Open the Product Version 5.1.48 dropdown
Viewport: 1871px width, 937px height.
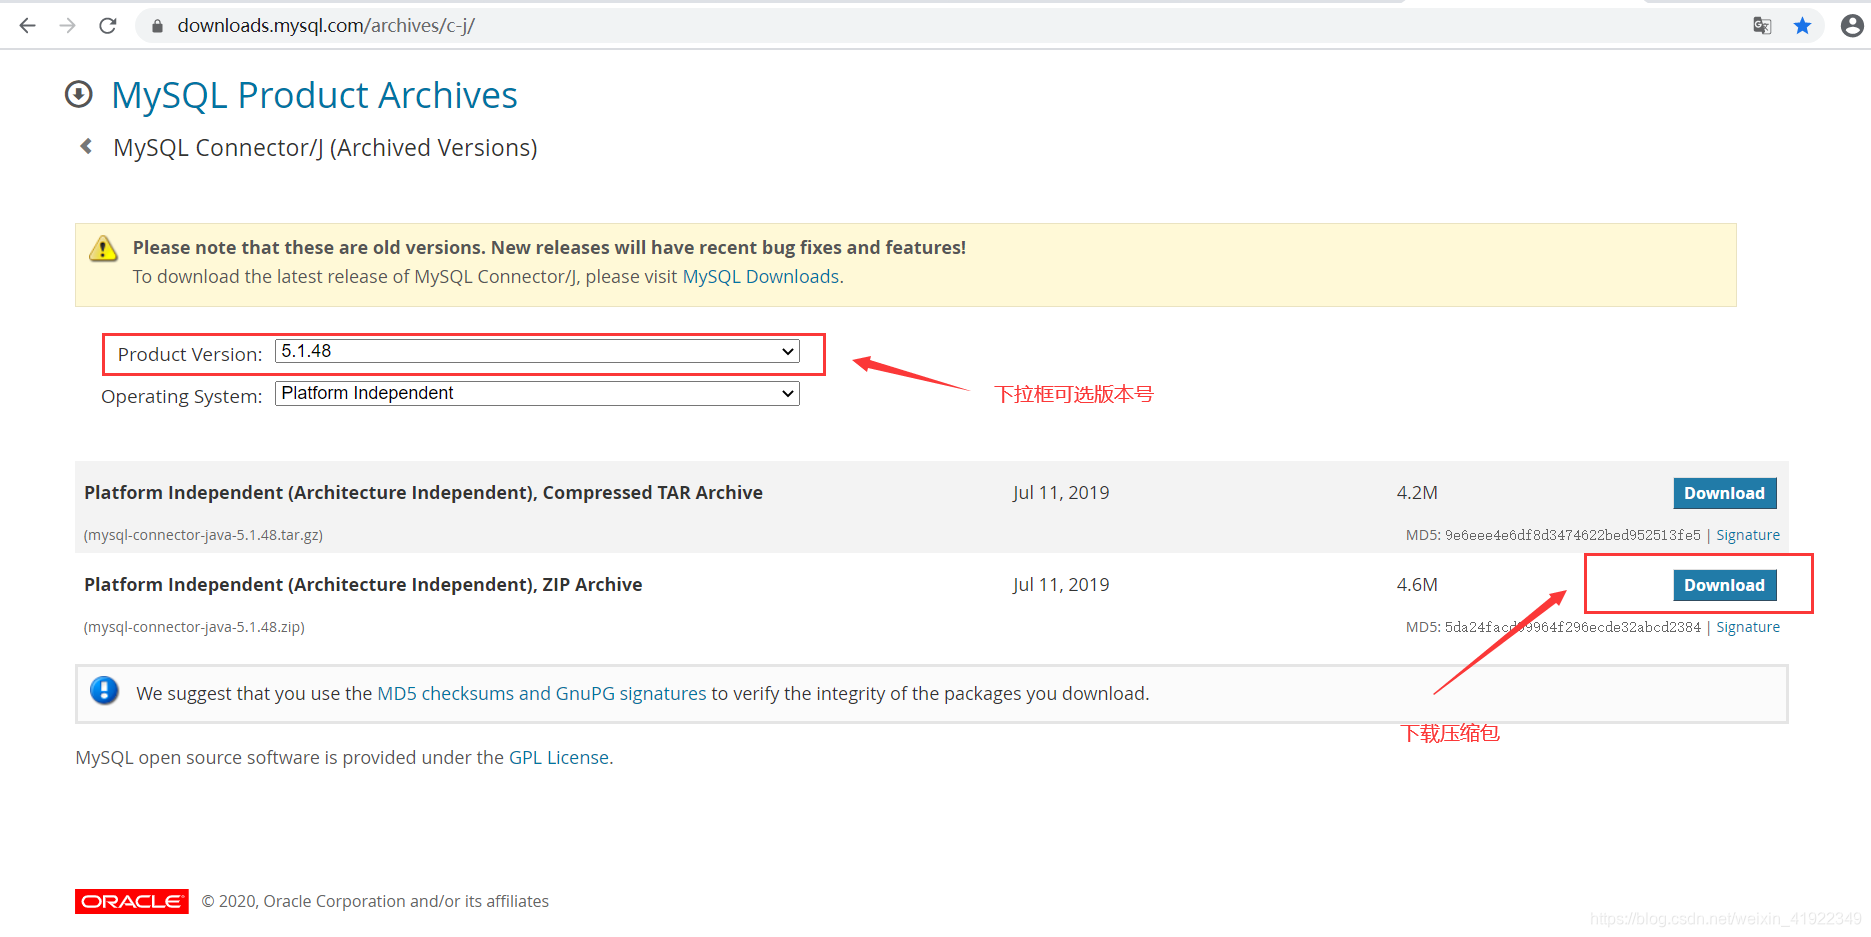coord(537,352)
